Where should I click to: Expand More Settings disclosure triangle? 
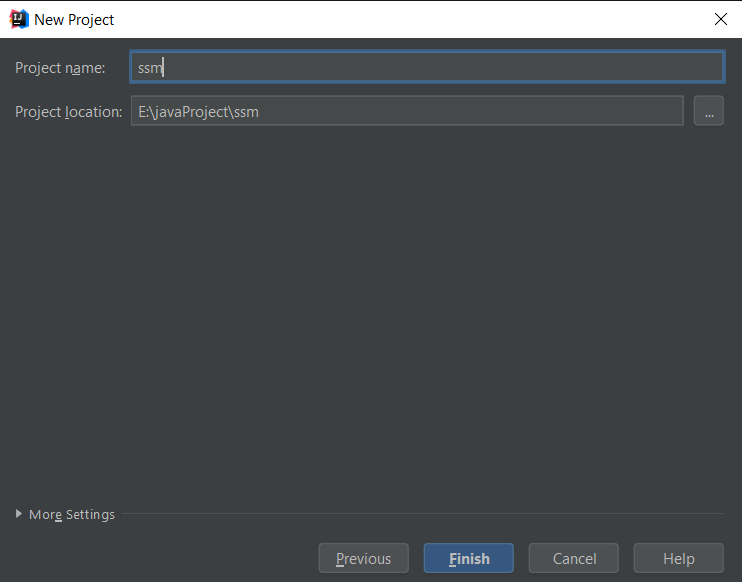[x=19, y=514]
